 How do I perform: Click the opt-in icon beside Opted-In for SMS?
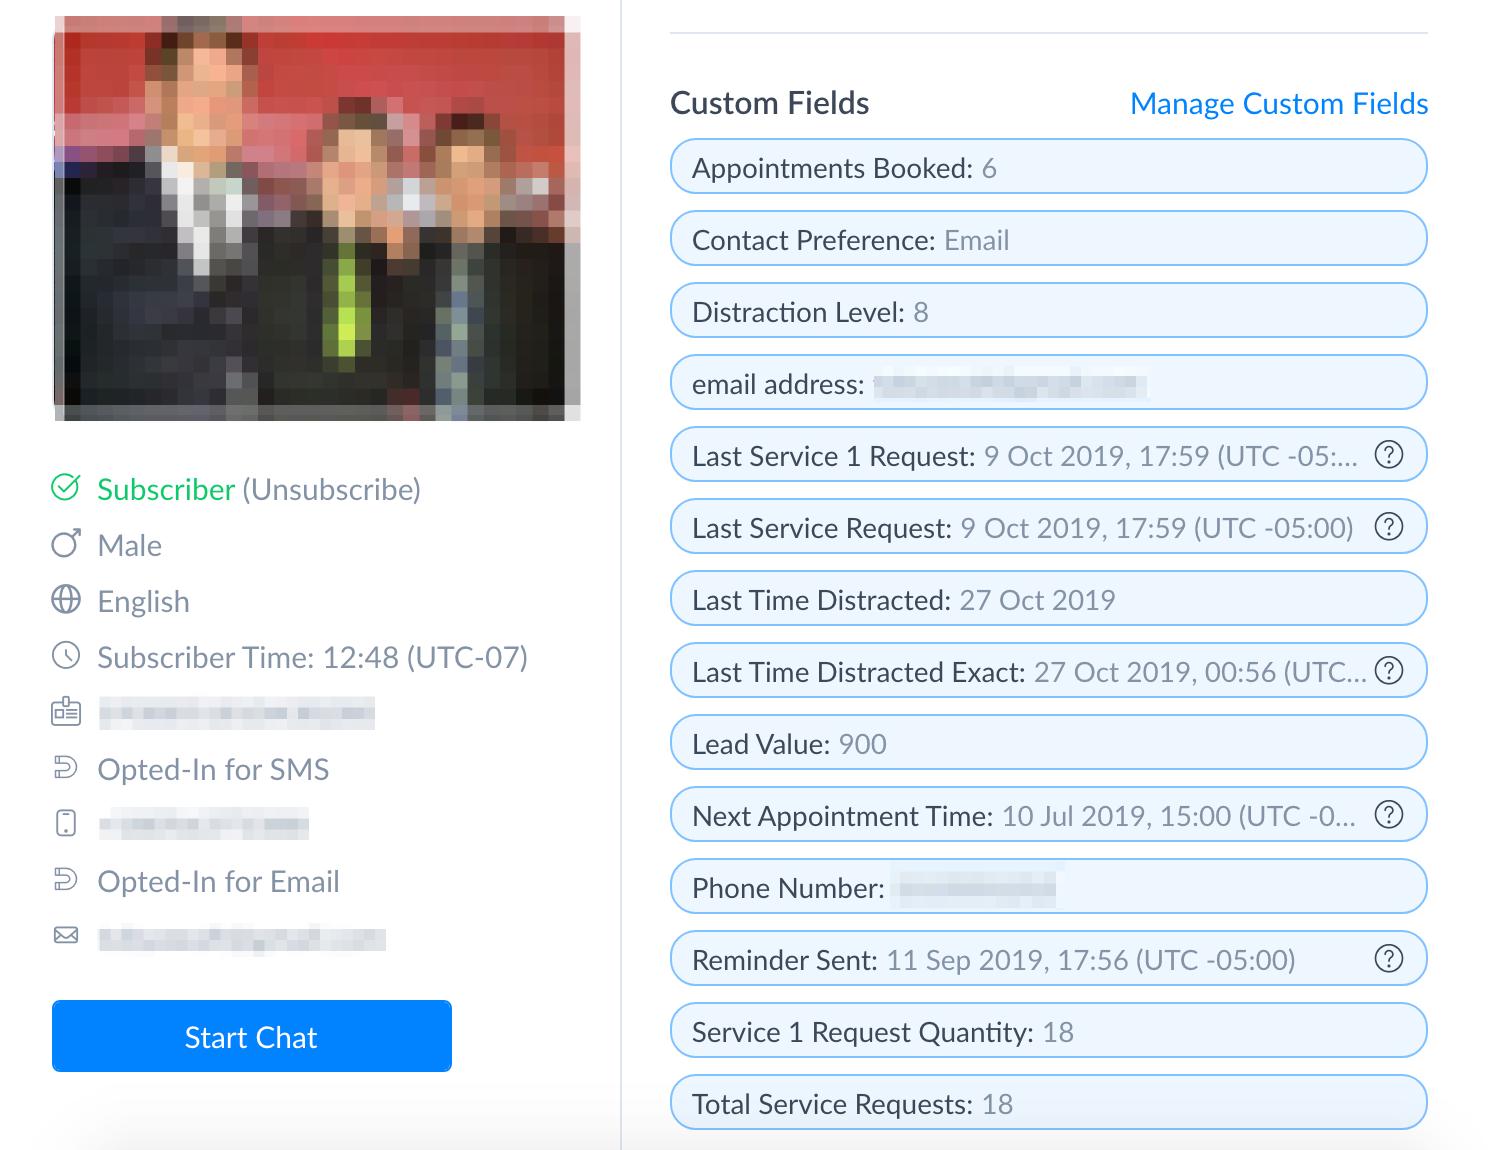[65, 768]
